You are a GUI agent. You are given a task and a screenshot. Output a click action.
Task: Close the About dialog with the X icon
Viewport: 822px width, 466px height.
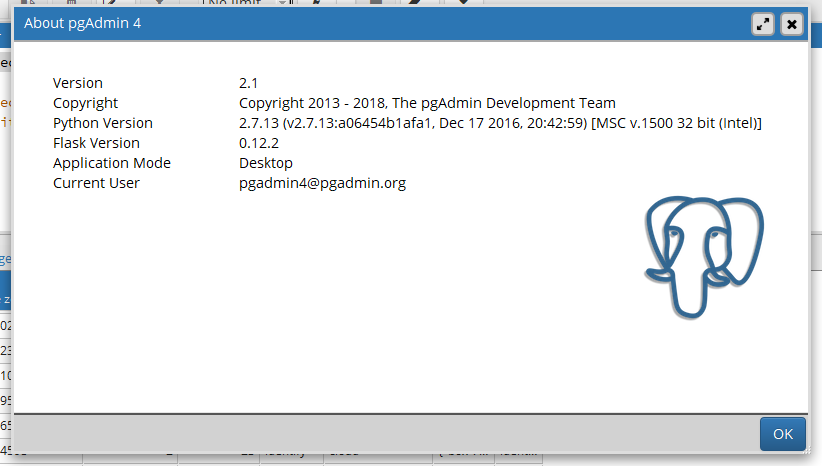click(x=791, y=24)
